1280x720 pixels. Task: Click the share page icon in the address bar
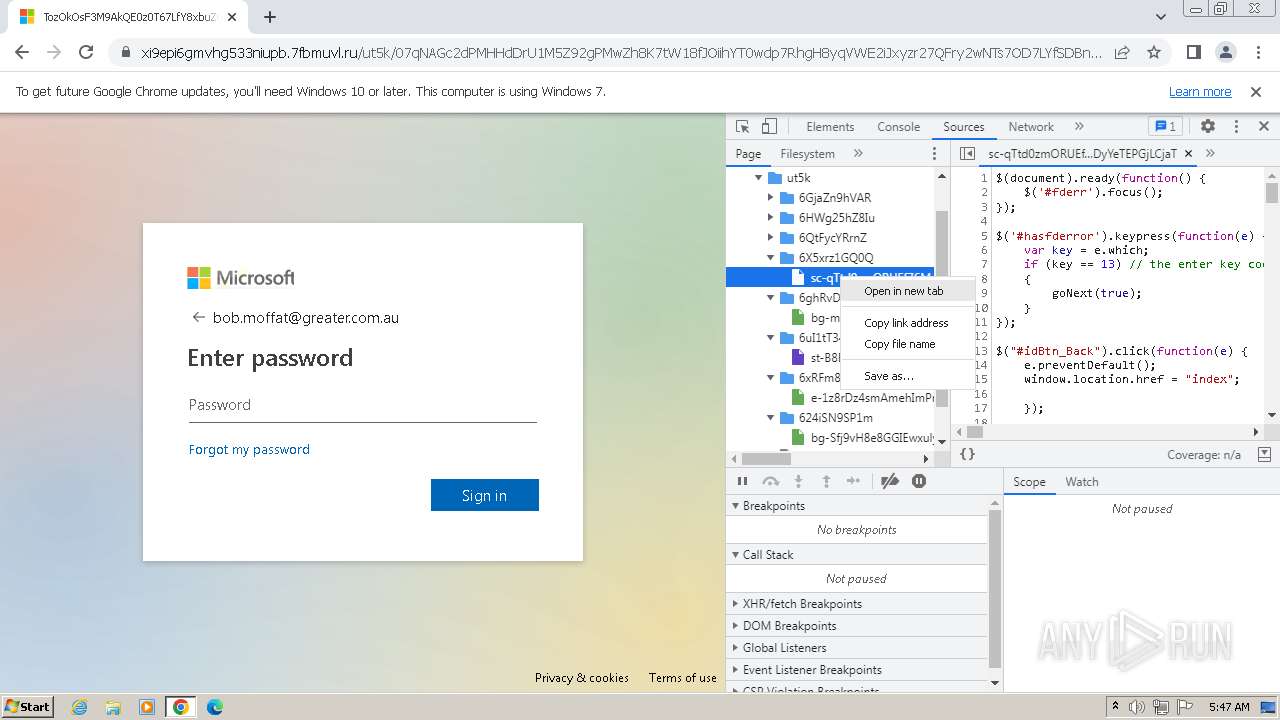pyautogui.click(x=1122, y=53)
